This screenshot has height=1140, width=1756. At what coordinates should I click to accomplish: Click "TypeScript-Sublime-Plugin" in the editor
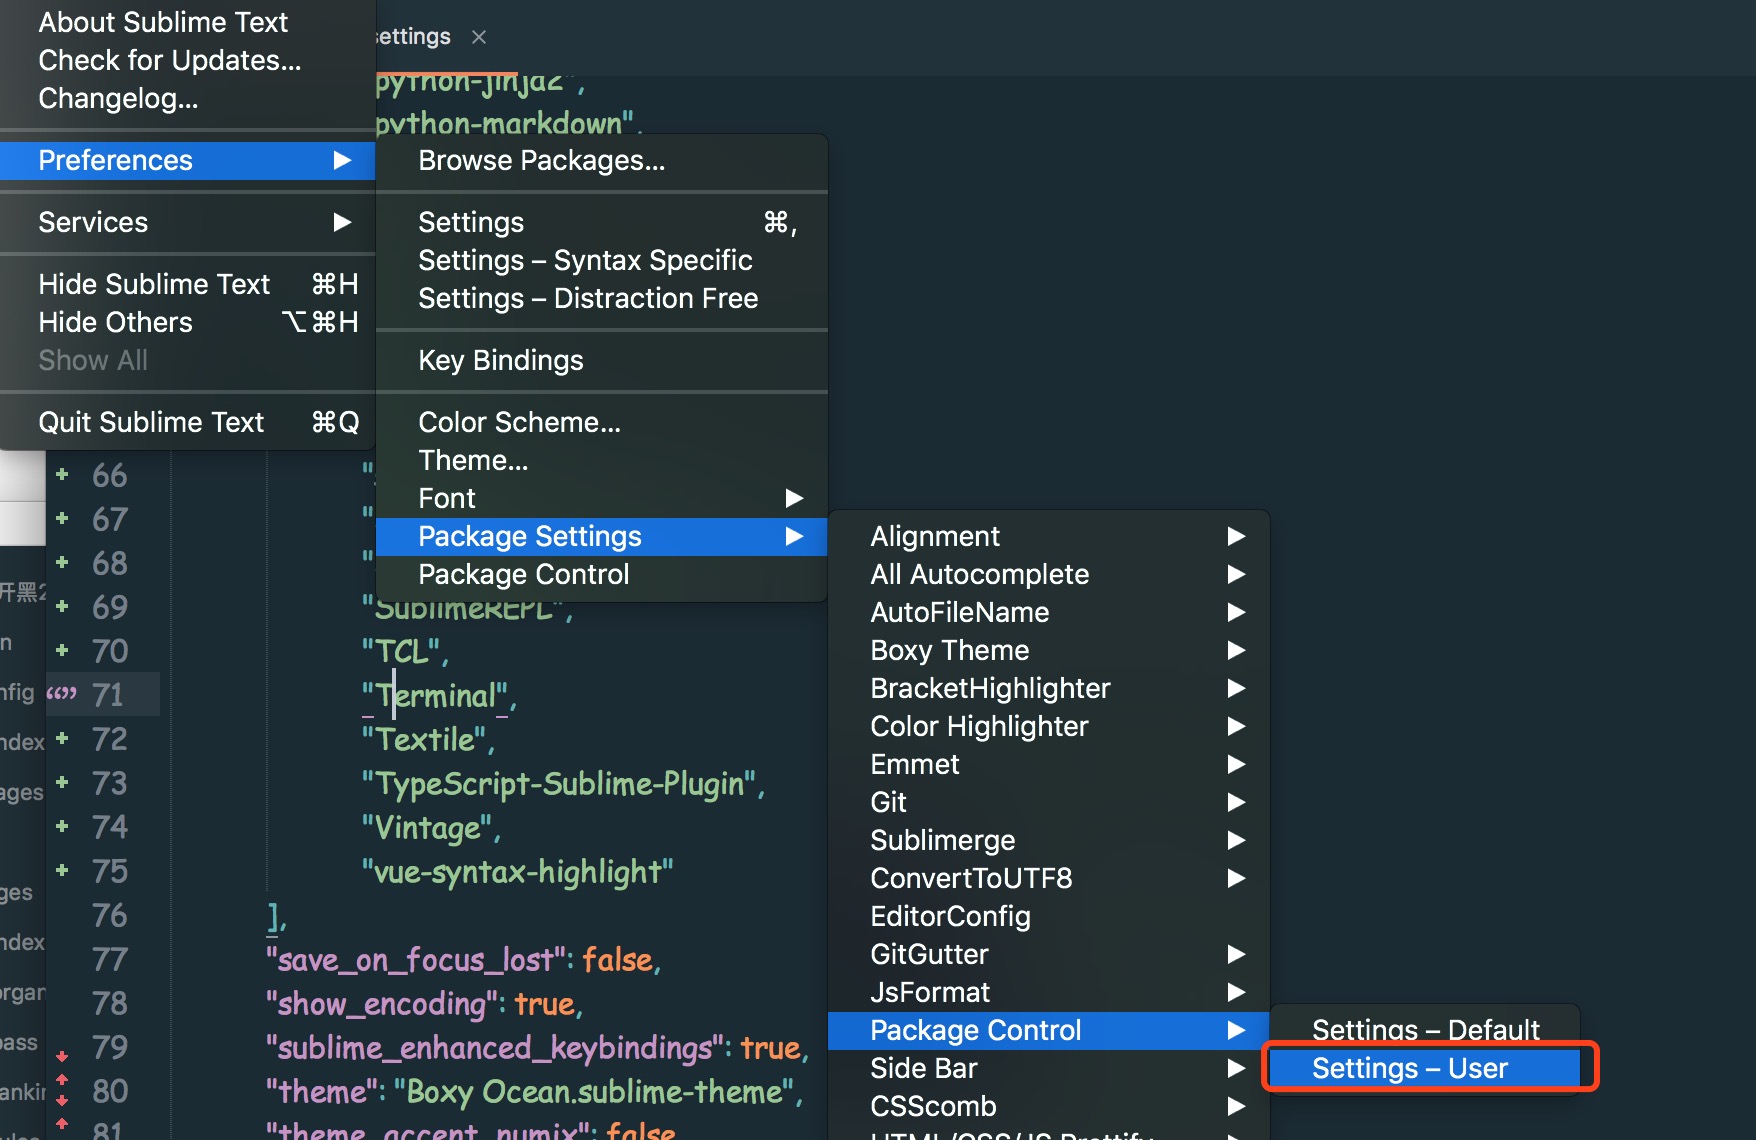(x=558, y=784)
